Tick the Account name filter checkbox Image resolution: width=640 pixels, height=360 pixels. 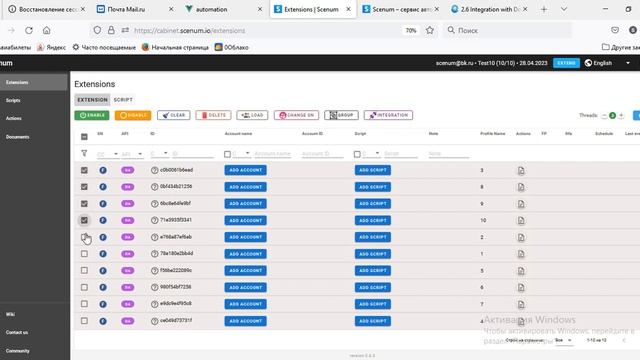227,154
